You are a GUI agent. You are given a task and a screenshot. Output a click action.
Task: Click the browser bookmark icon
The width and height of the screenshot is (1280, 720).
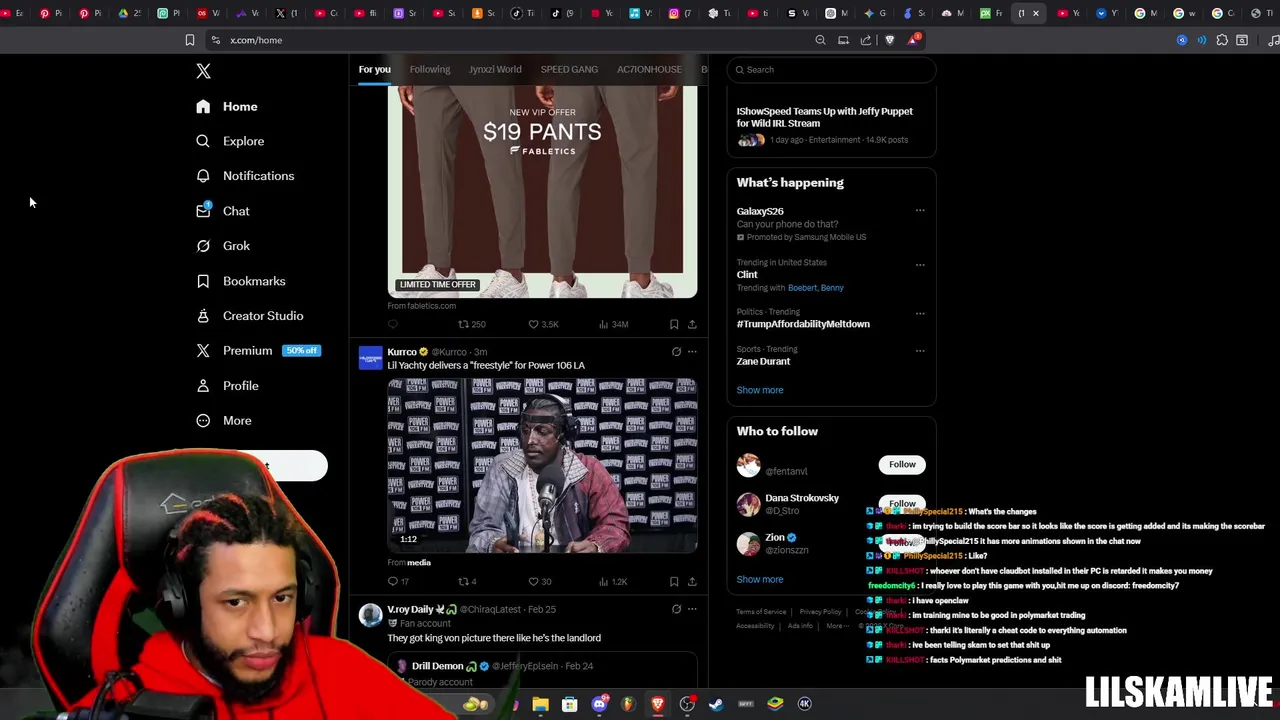tap(190, 40)
